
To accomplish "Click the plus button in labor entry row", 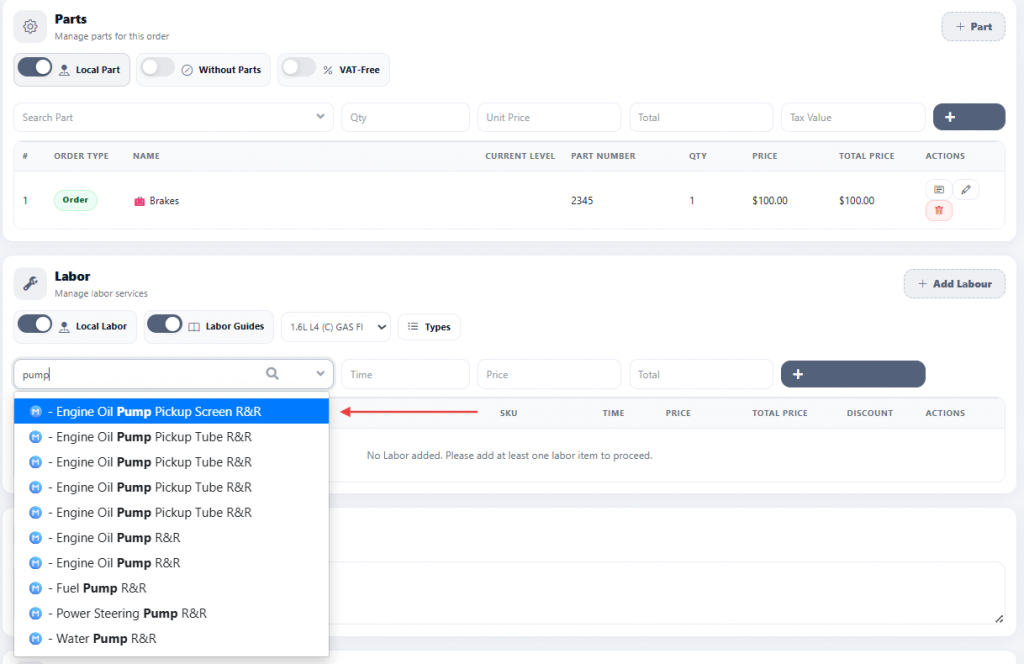I will click(x=852, y=374).
